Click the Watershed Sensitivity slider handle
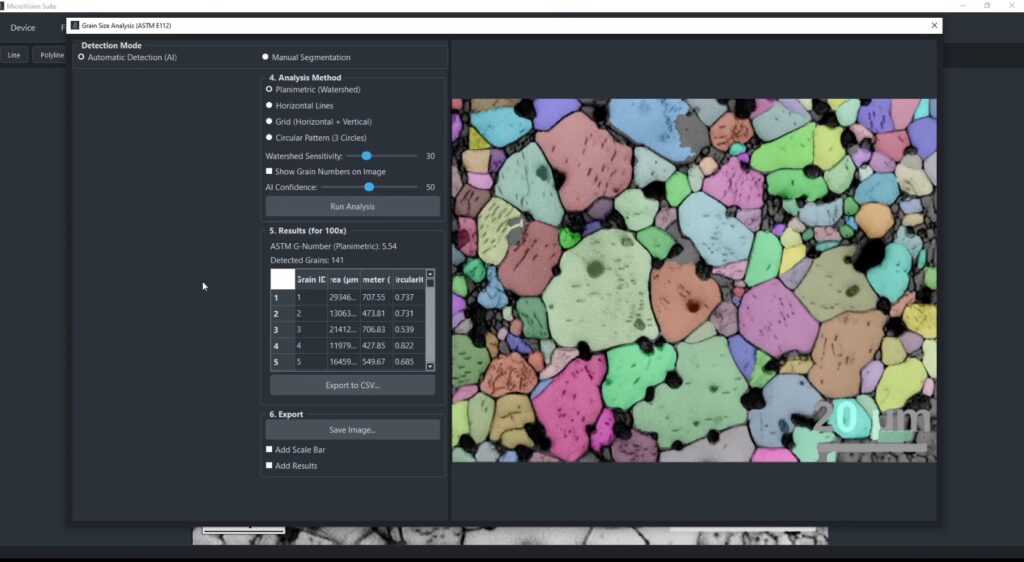This screenshot has width=1024, height=562. 367,156
